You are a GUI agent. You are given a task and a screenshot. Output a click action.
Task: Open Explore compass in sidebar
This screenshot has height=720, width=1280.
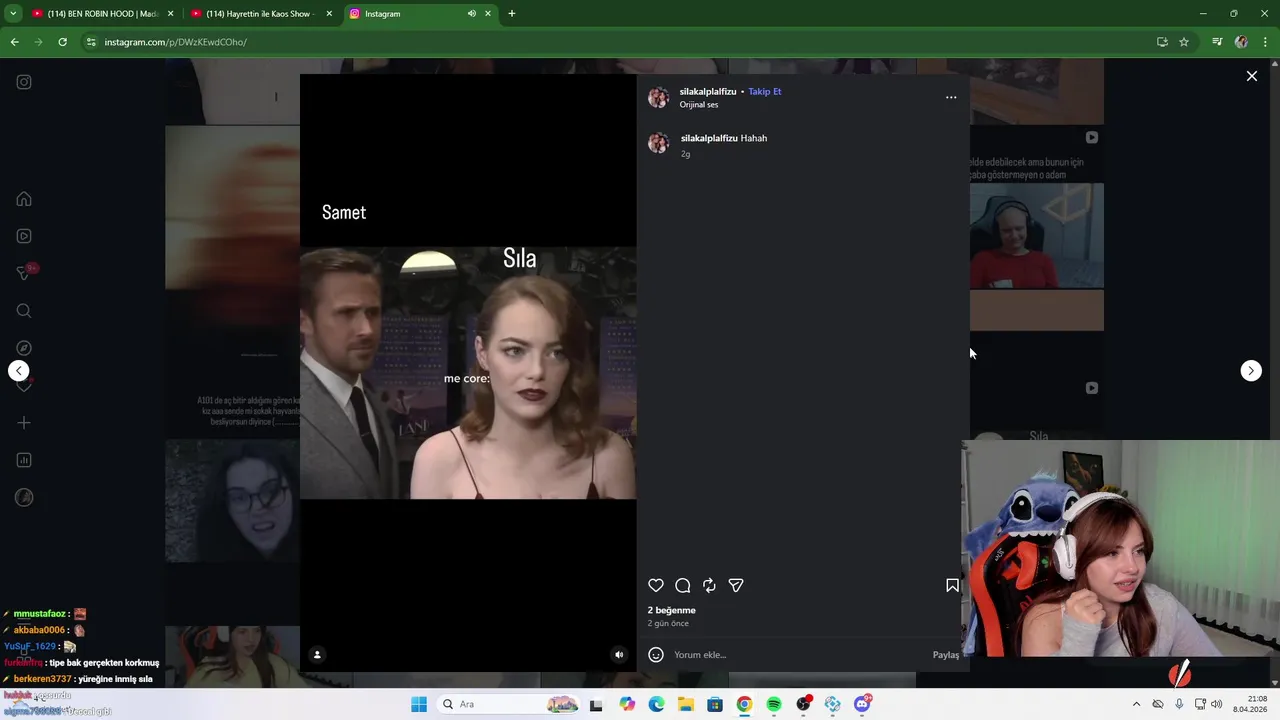coord(24,348)
